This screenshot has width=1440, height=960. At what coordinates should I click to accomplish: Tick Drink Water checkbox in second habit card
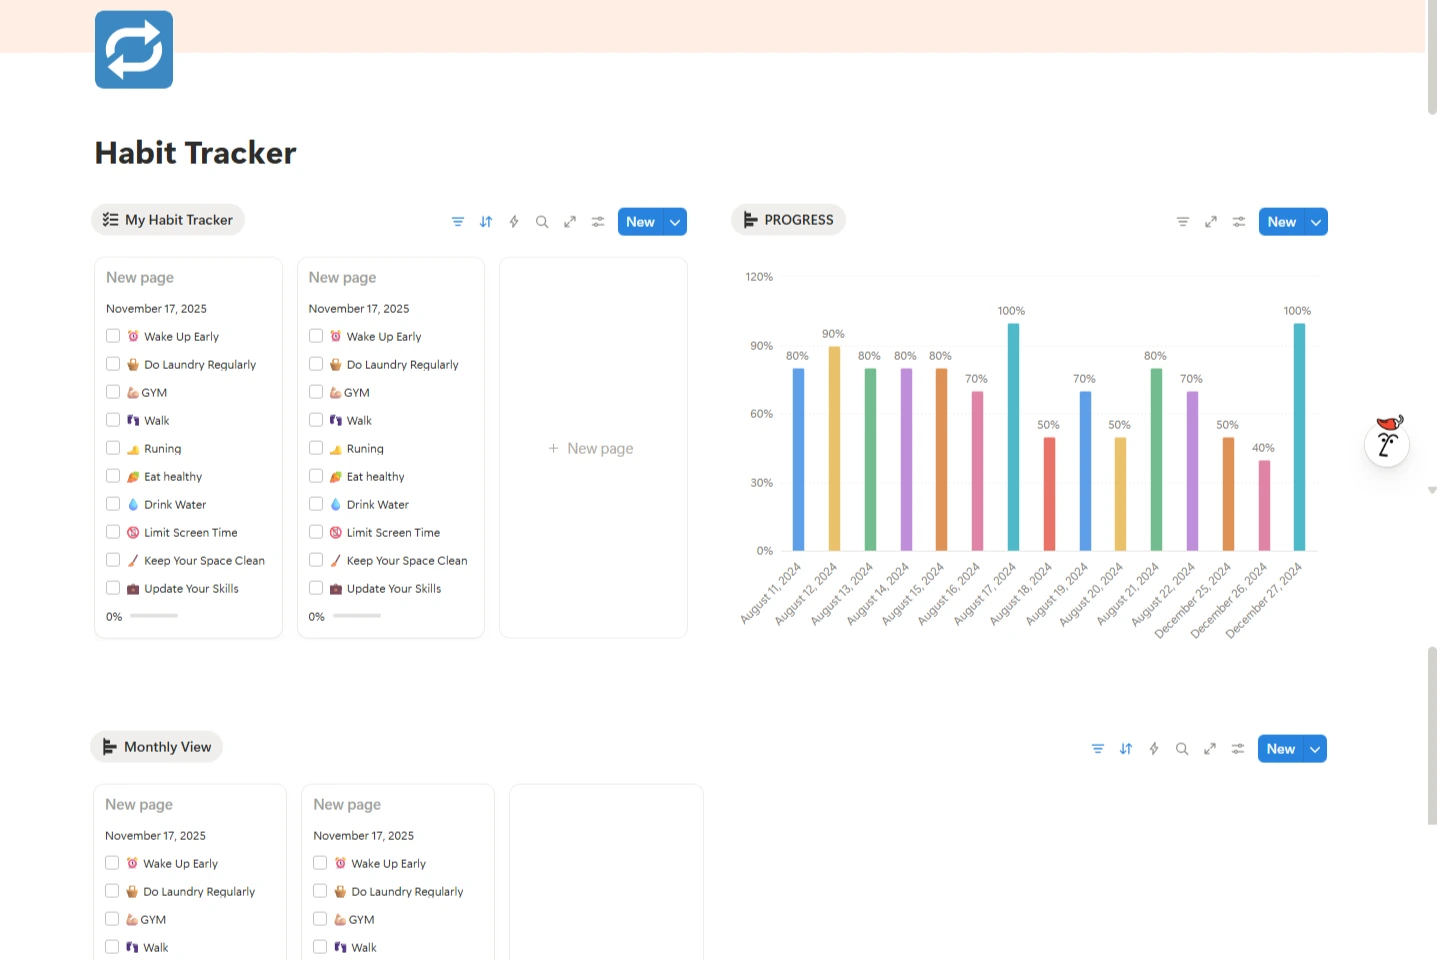click(x=316, y=504)
